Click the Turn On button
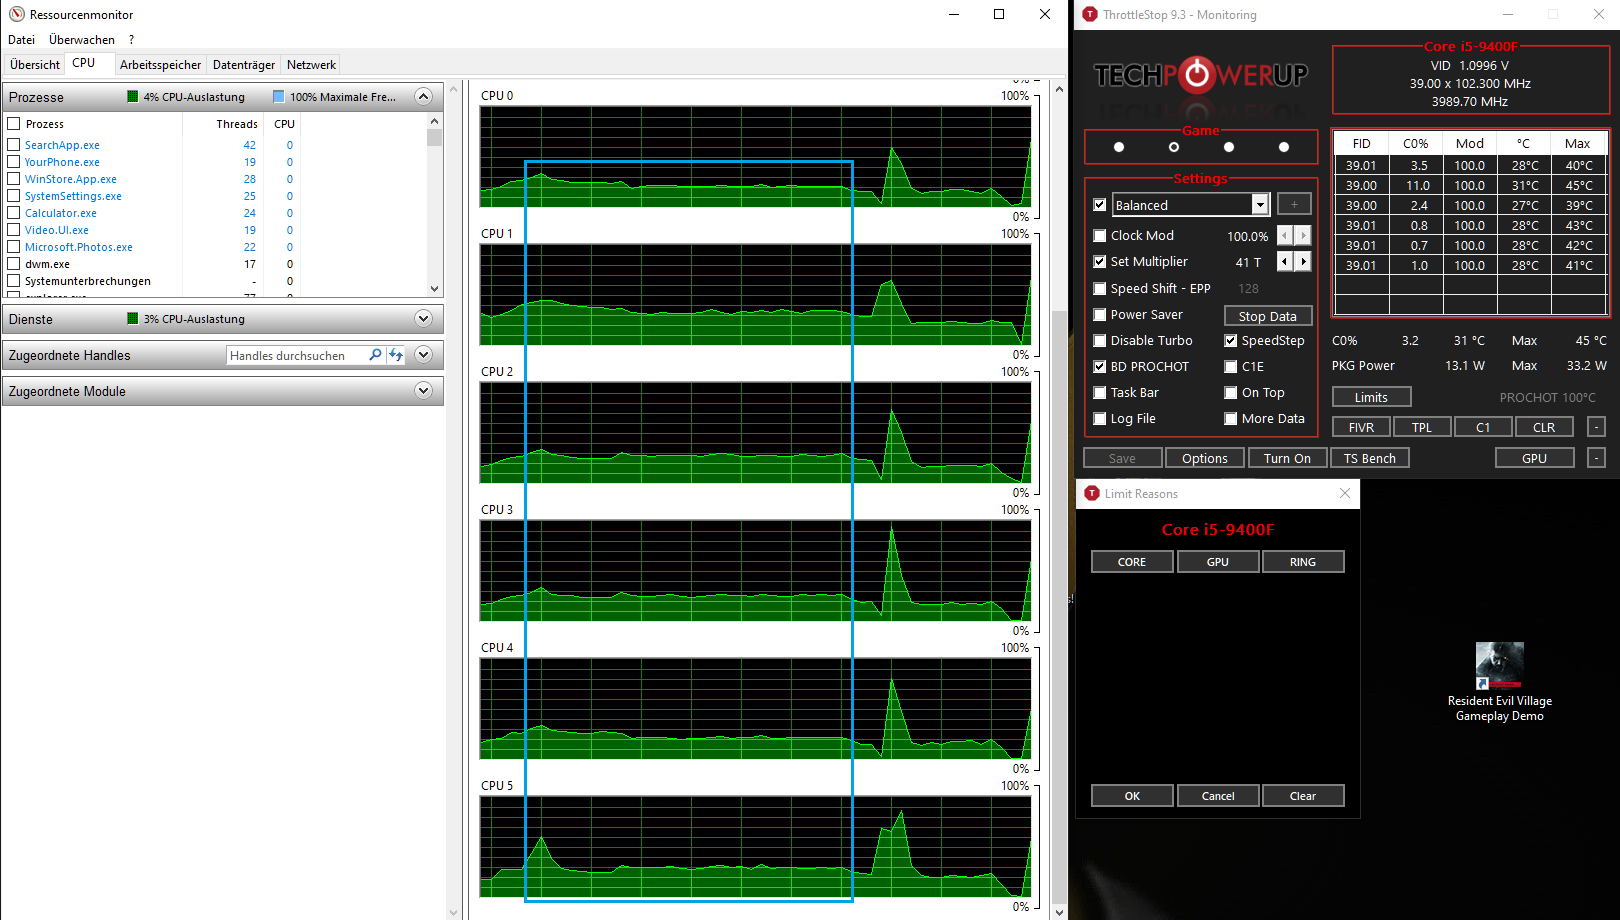The height and width of the screenshot is (920, 1620). pos(1287,458)
